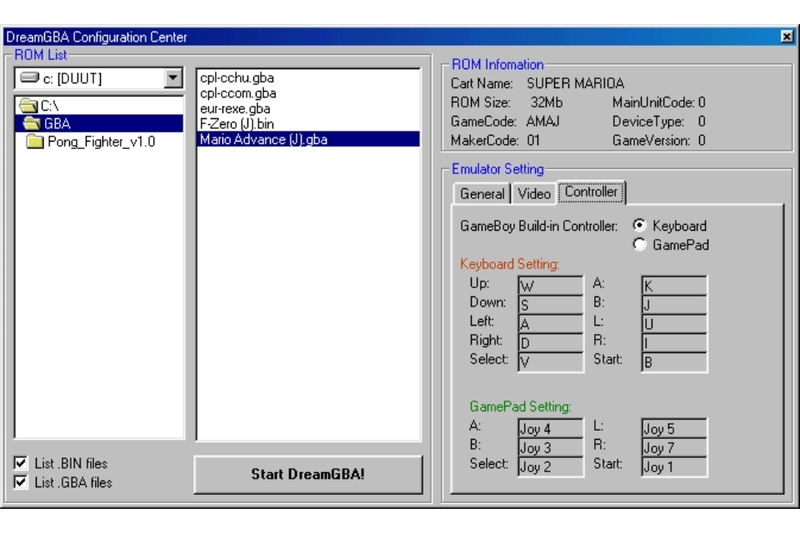The width and height of the screenshot is (800, 533).
Task: Click the GamePad R field showing Joy 7
Action: pyautogui.click(x=674, y=447)
